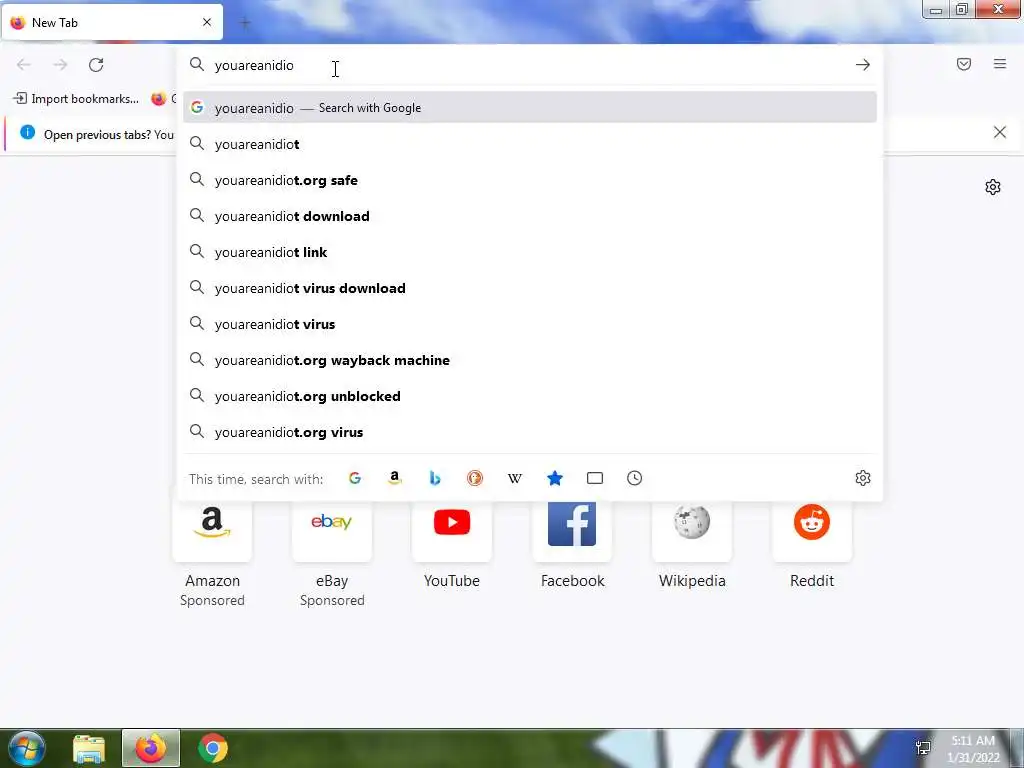The image size is (1024, 768).
Task: Search this time with Wikipedia icon
Action: click(515, 478)
